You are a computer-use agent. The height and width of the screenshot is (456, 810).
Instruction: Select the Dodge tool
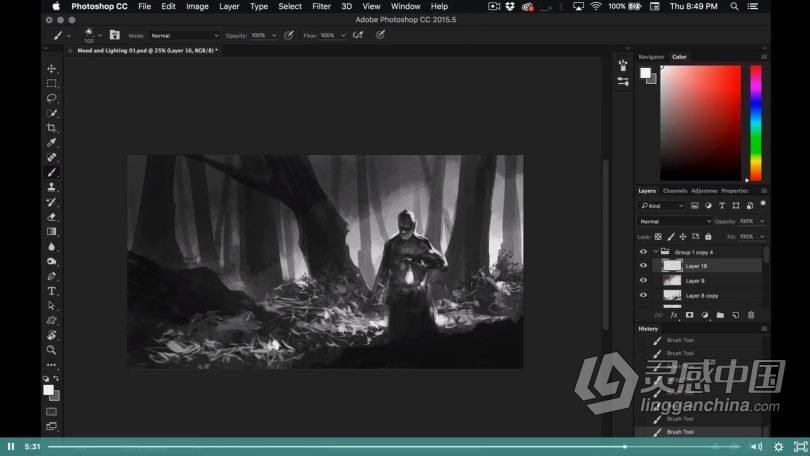[x=51, y=261]
